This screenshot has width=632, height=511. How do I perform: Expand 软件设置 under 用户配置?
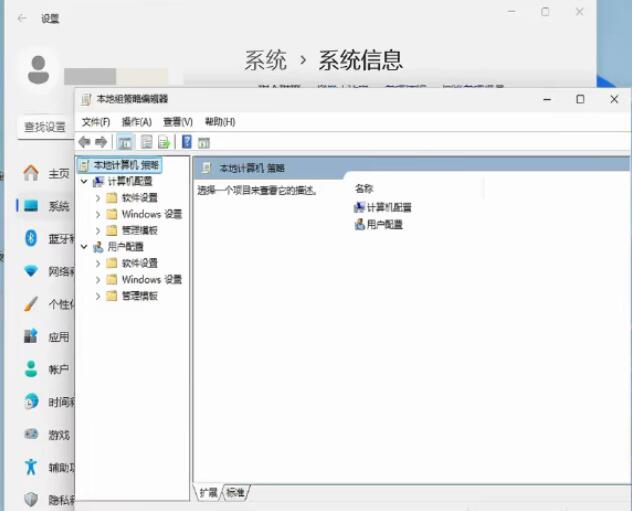pos(98,264)
